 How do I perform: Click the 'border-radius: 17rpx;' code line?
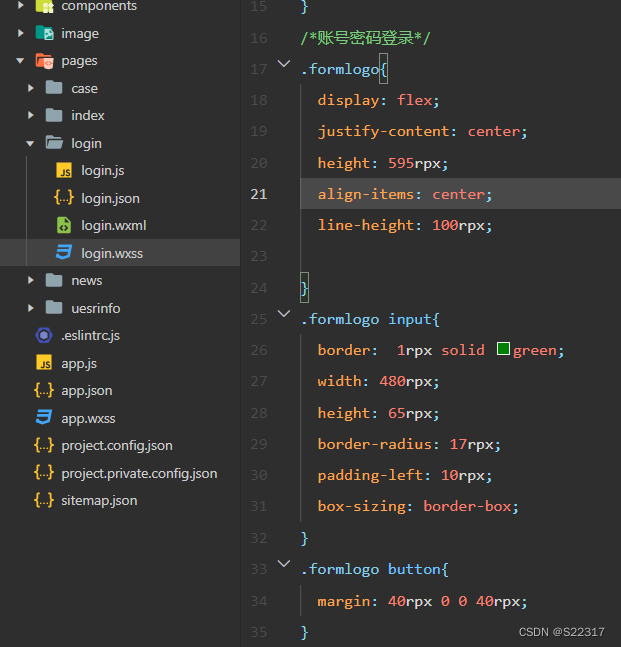[x=409, y=444]
